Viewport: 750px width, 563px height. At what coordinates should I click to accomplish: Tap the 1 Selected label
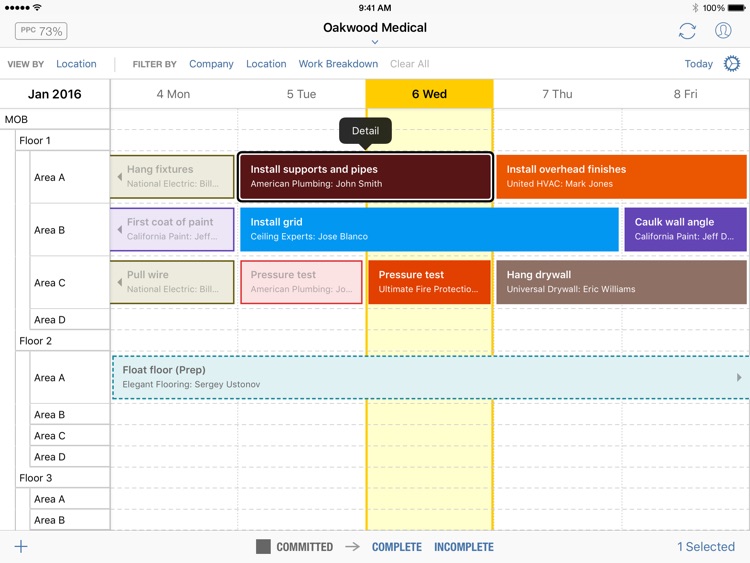point(706,547)
